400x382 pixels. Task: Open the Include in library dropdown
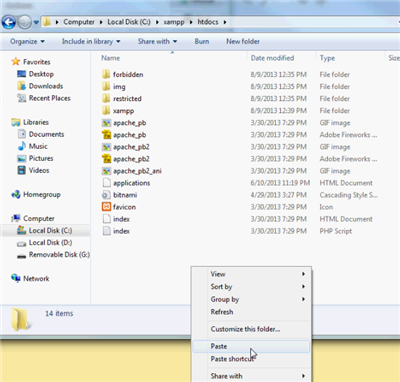[91, 41]
